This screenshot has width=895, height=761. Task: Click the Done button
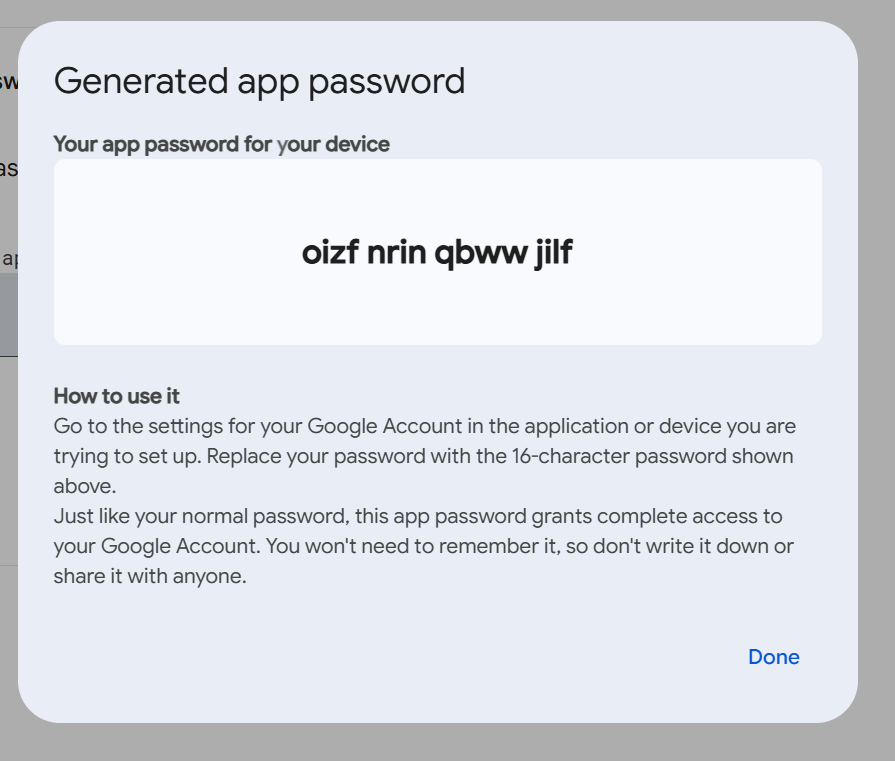(773, 657)
